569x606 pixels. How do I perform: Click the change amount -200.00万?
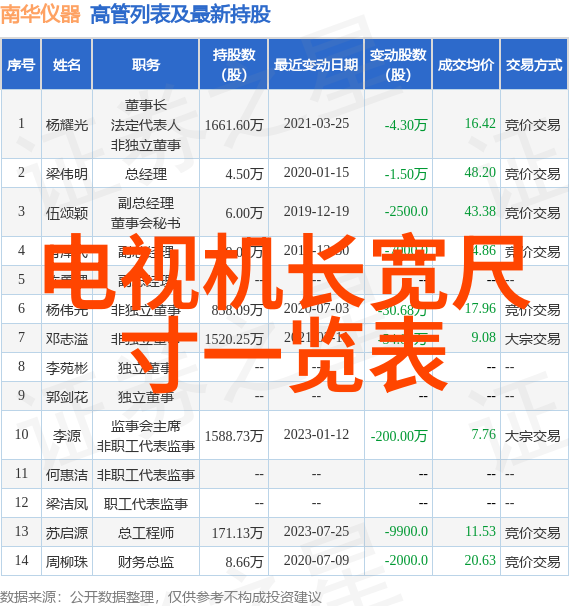[x=399, y=436]
